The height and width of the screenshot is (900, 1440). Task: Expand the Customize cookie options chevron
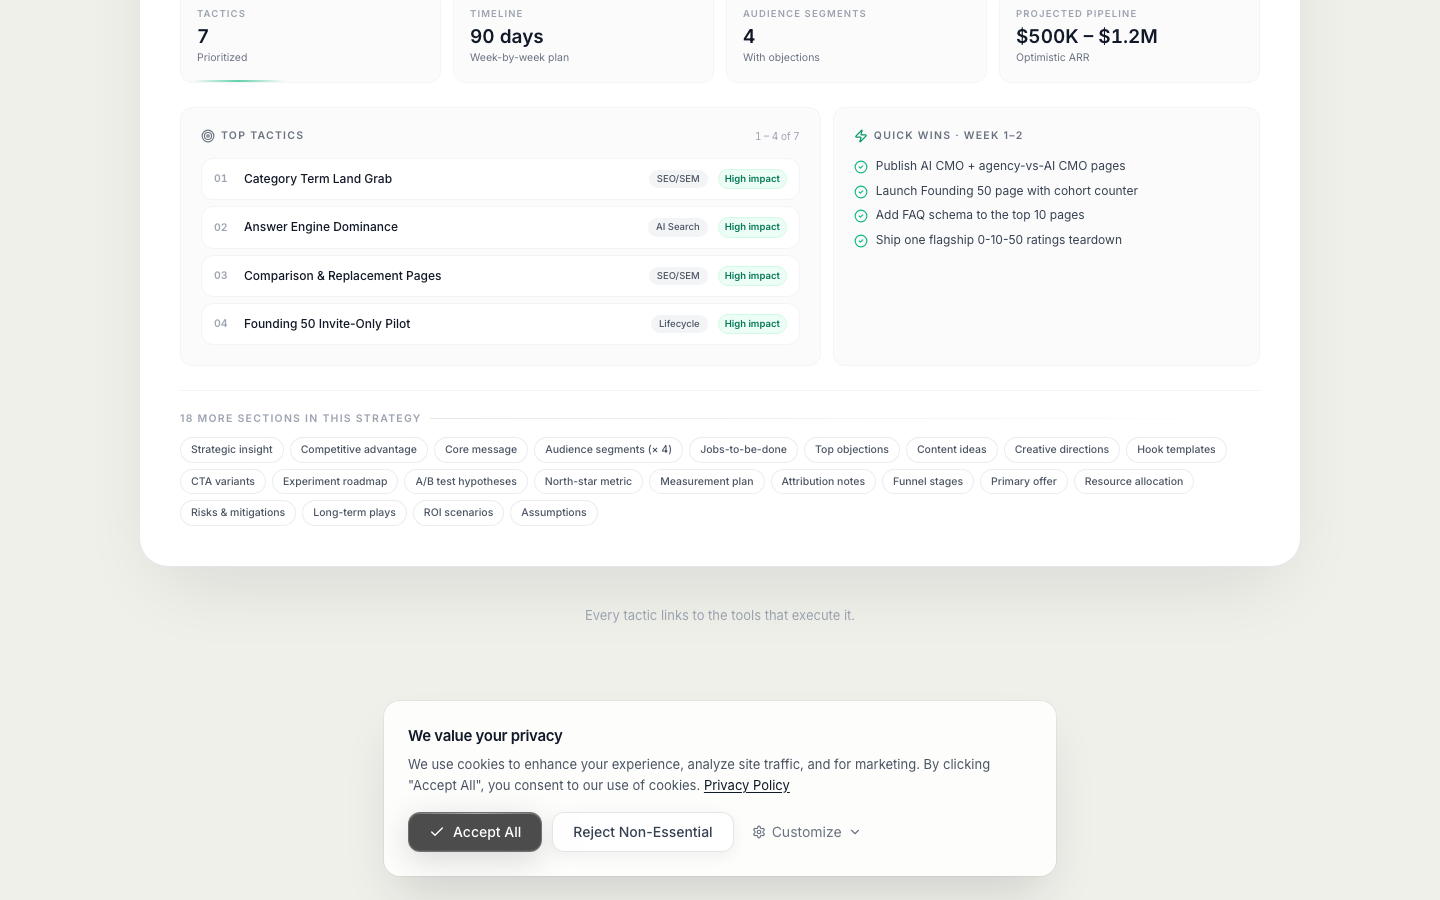pyautogui.click(x=855, y=832)
